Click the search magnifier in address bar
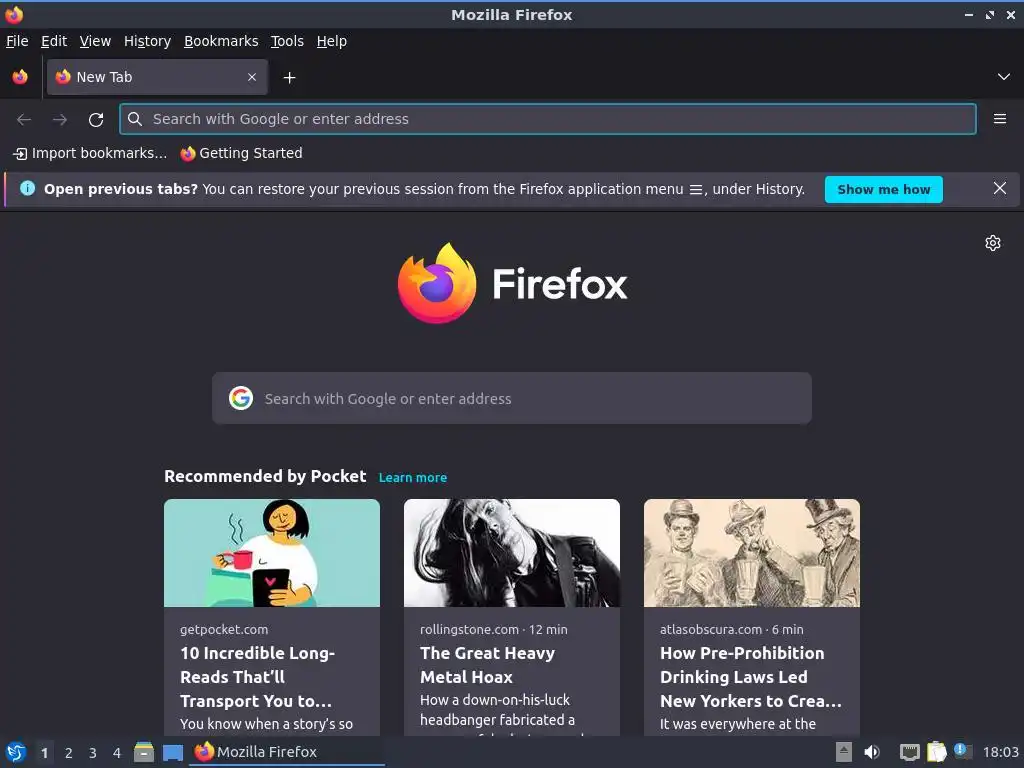This screenshot has width=1024, height=768. click(x=135, y=119)
